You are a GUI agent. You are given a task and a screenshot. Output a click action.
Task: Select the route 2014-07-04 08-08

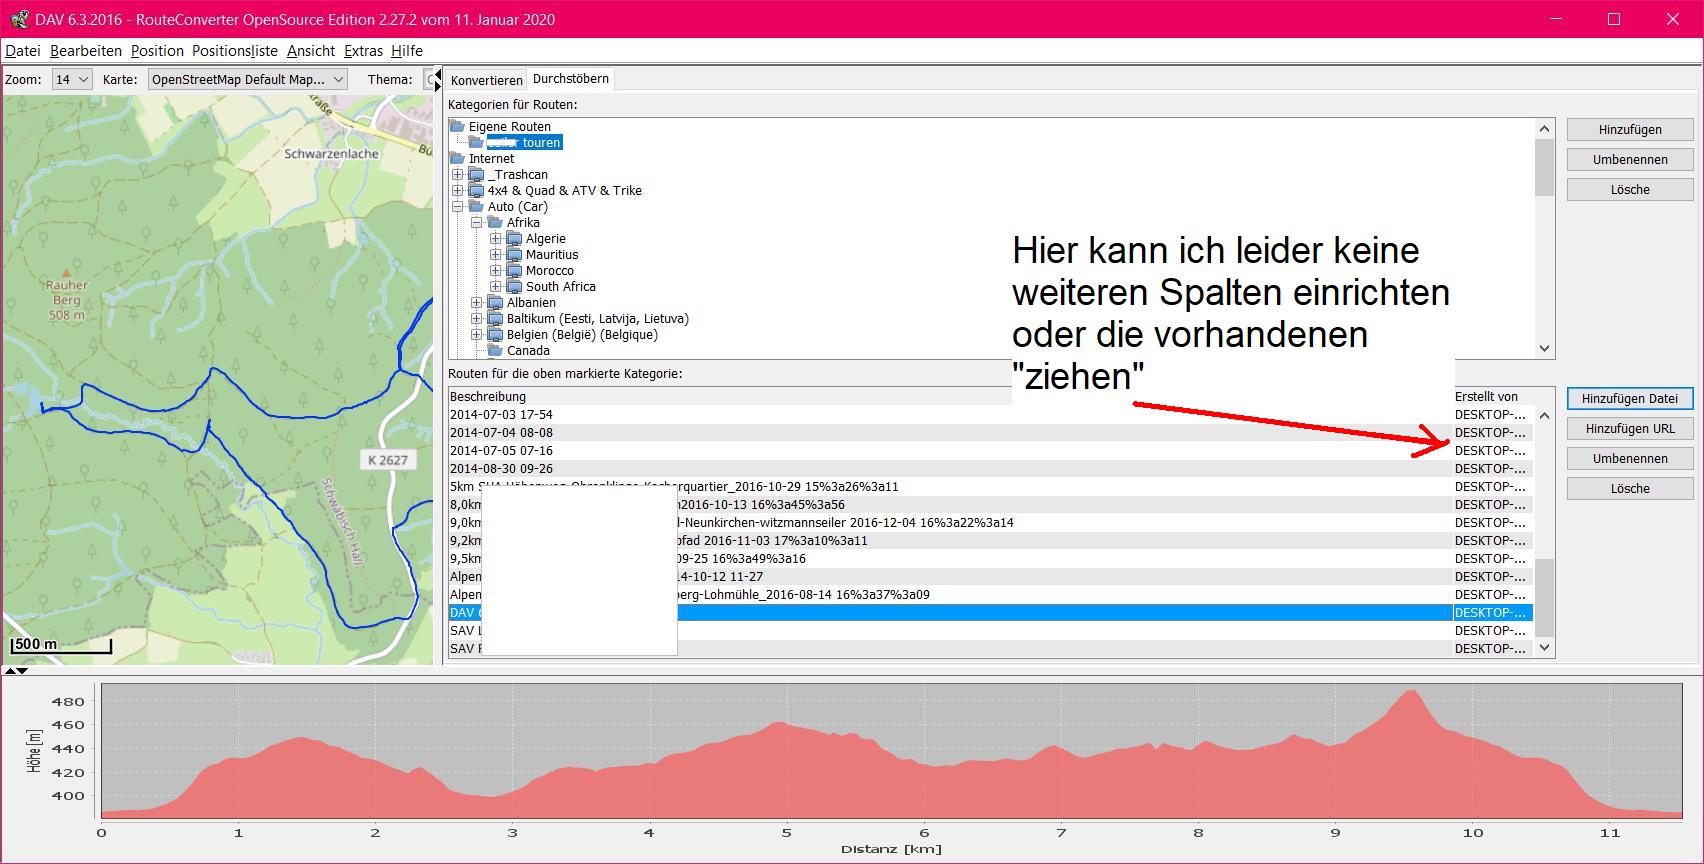(501, 433)
